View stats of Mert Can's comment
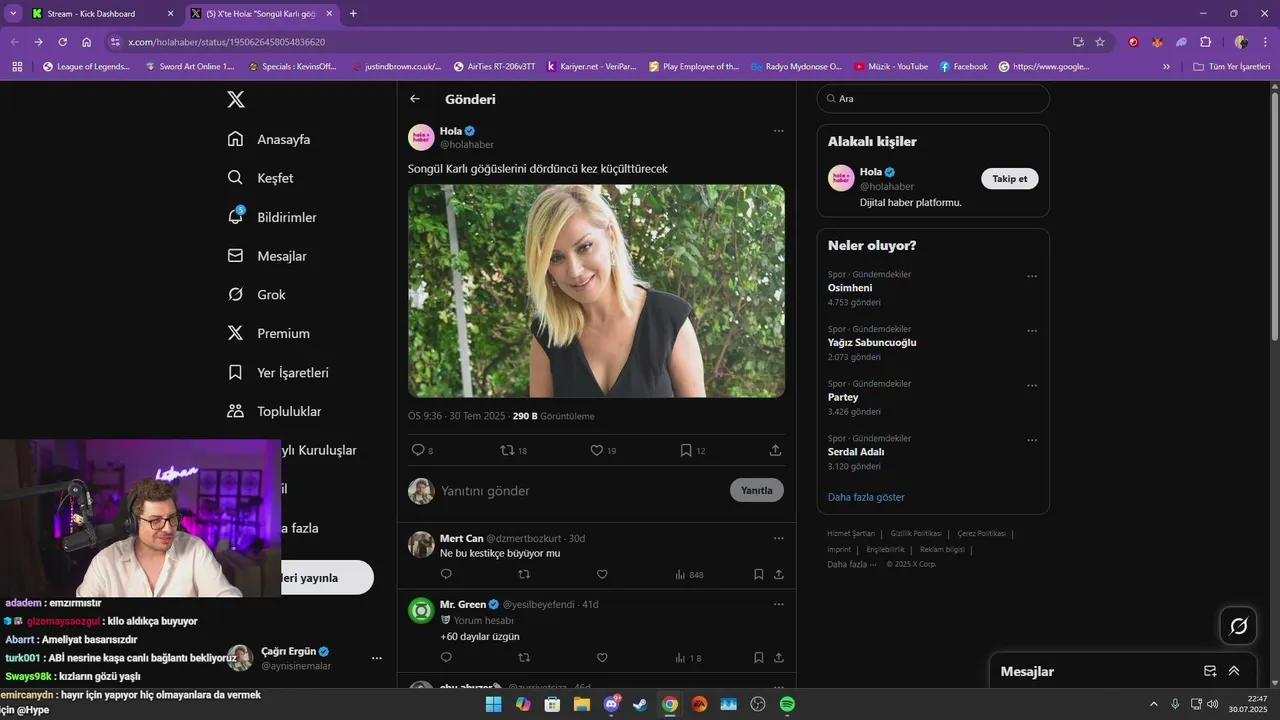Image resolution: width=1280 pixels, height=720 pixels. [689, 574]
